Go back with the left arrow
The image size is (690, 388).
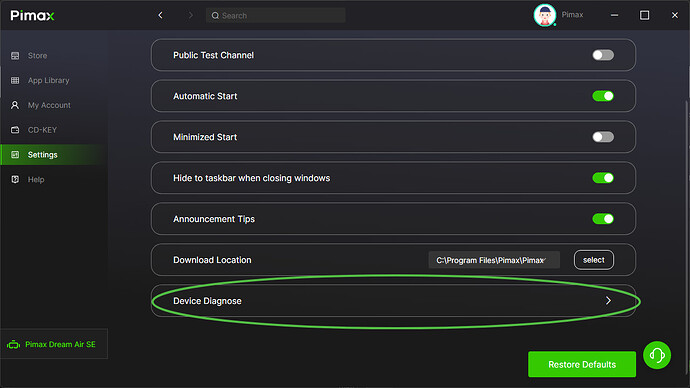point(161,15)
